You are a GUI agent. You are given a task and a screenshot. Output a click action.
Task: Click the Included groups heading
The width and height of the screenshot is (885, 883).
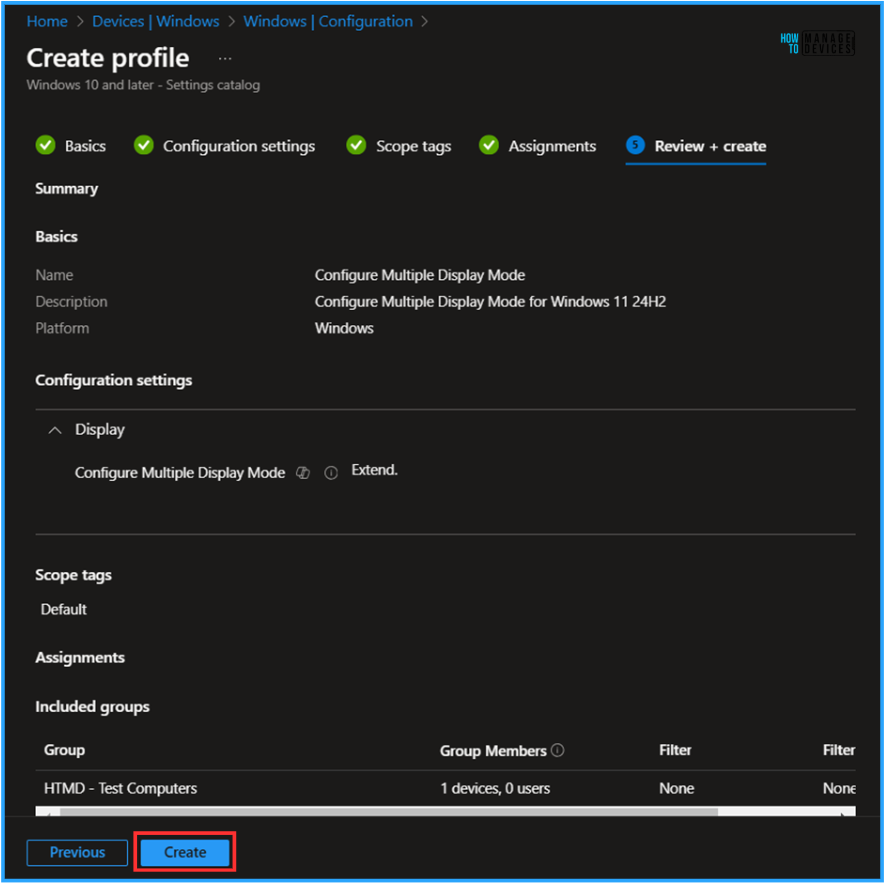point(93,707)
